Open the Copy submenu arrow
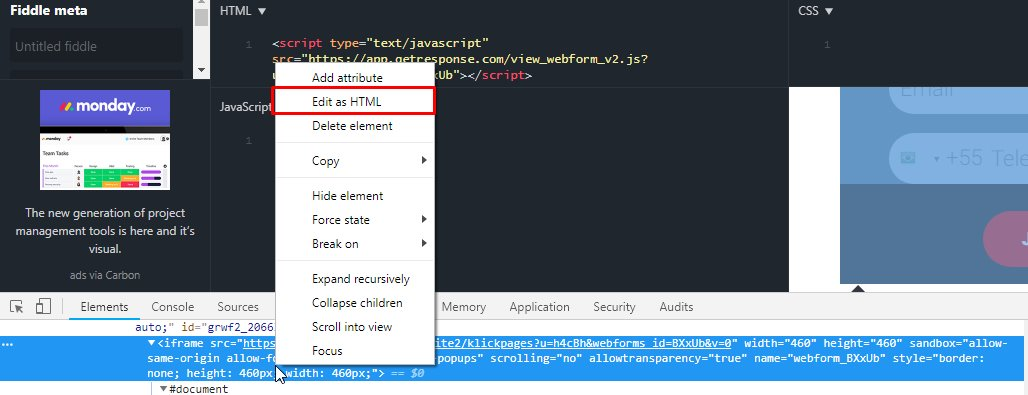This screenshot has width=1028, height=395. 424,160
